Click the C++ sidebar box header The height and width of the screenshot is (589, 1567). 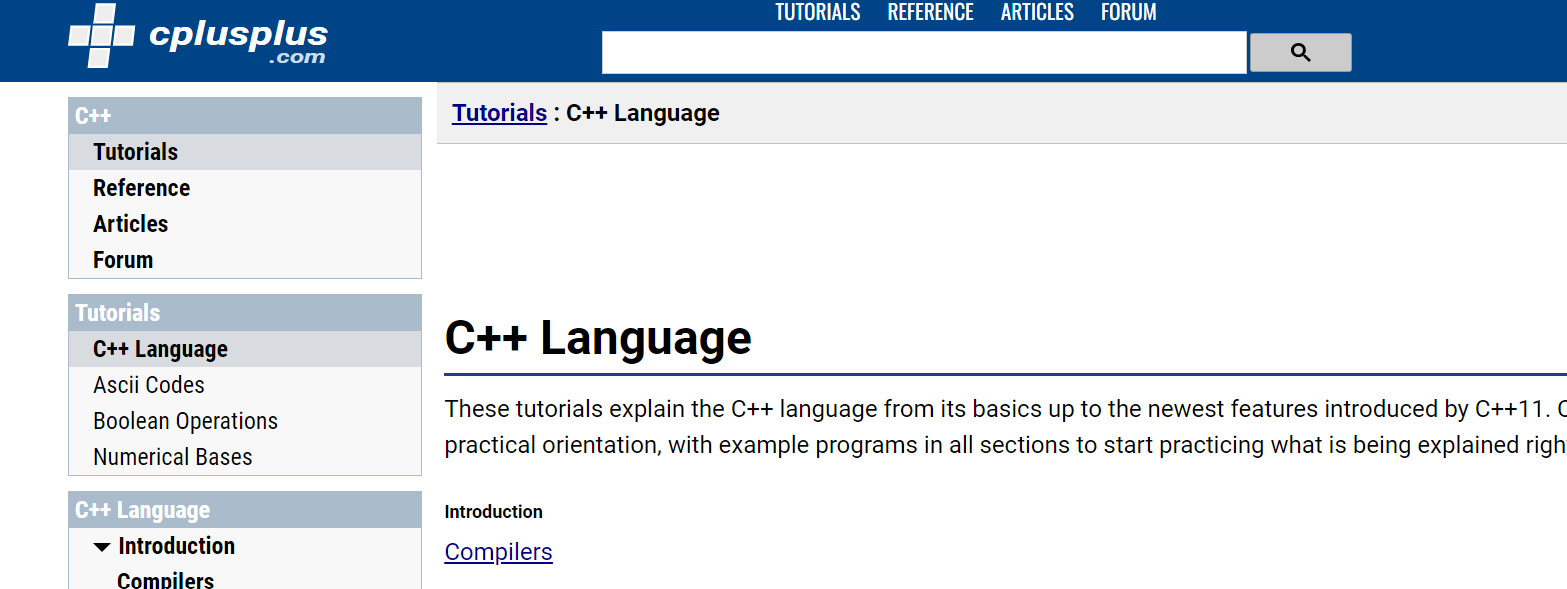click(245, 116)
